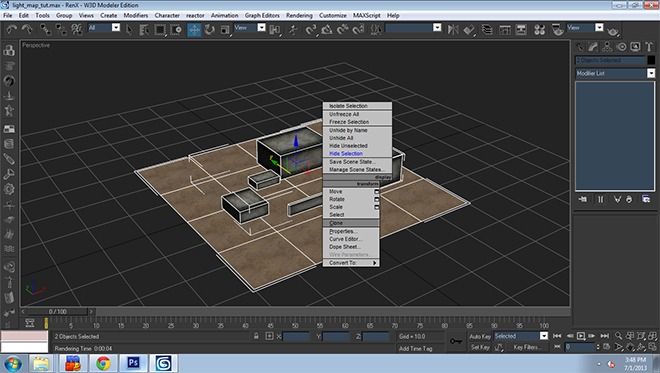Click the Zoom viewport navigation icon
Viewport: 660px width, 373px height.
click(618, 336)
